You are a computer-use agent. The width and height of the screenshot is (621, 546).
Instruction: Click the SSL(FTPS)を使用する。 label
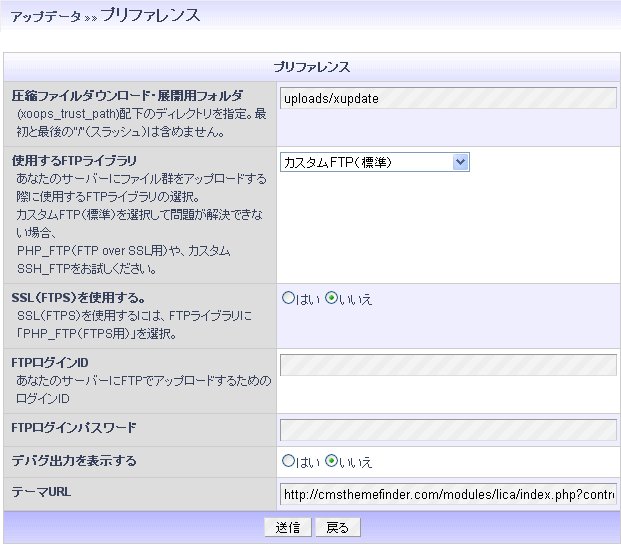79,297
